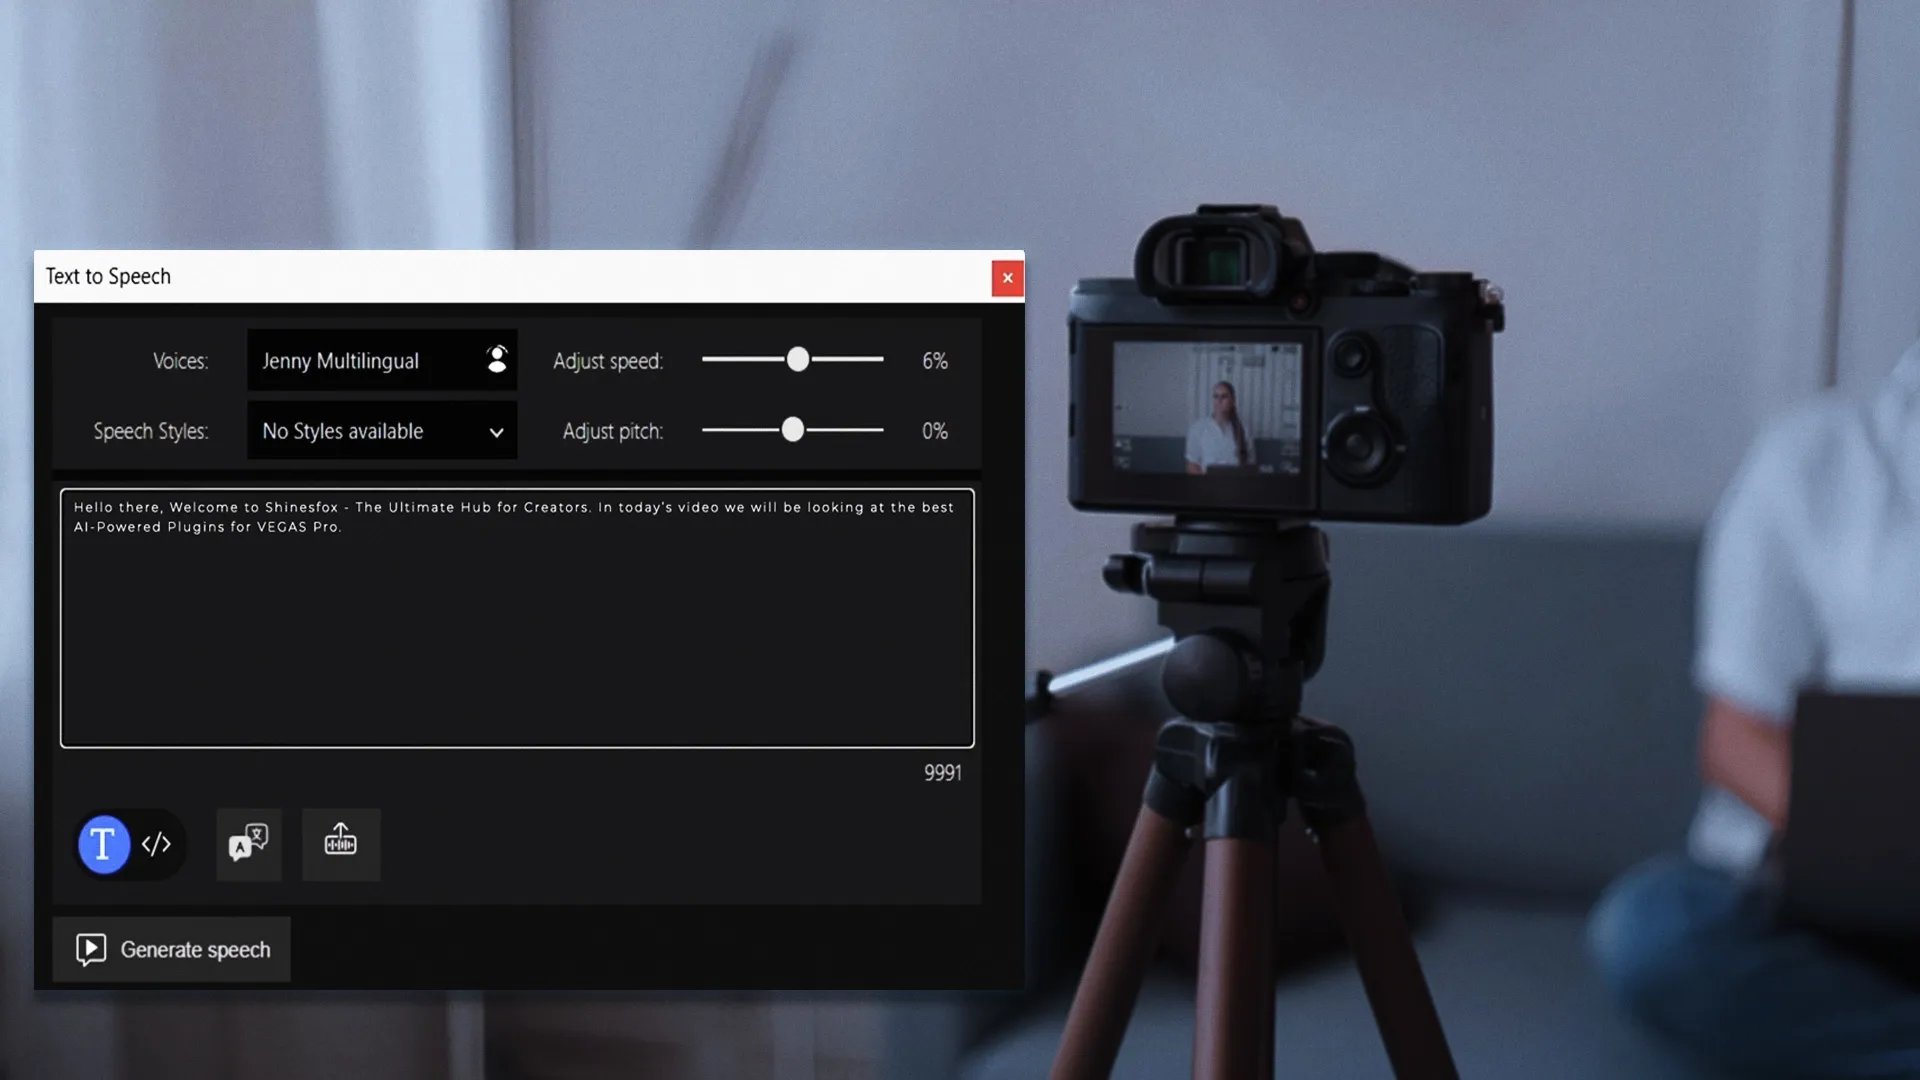Click the Text mode icon
The height and width of the screenshot is (1080, 1920).
point(102,844)
